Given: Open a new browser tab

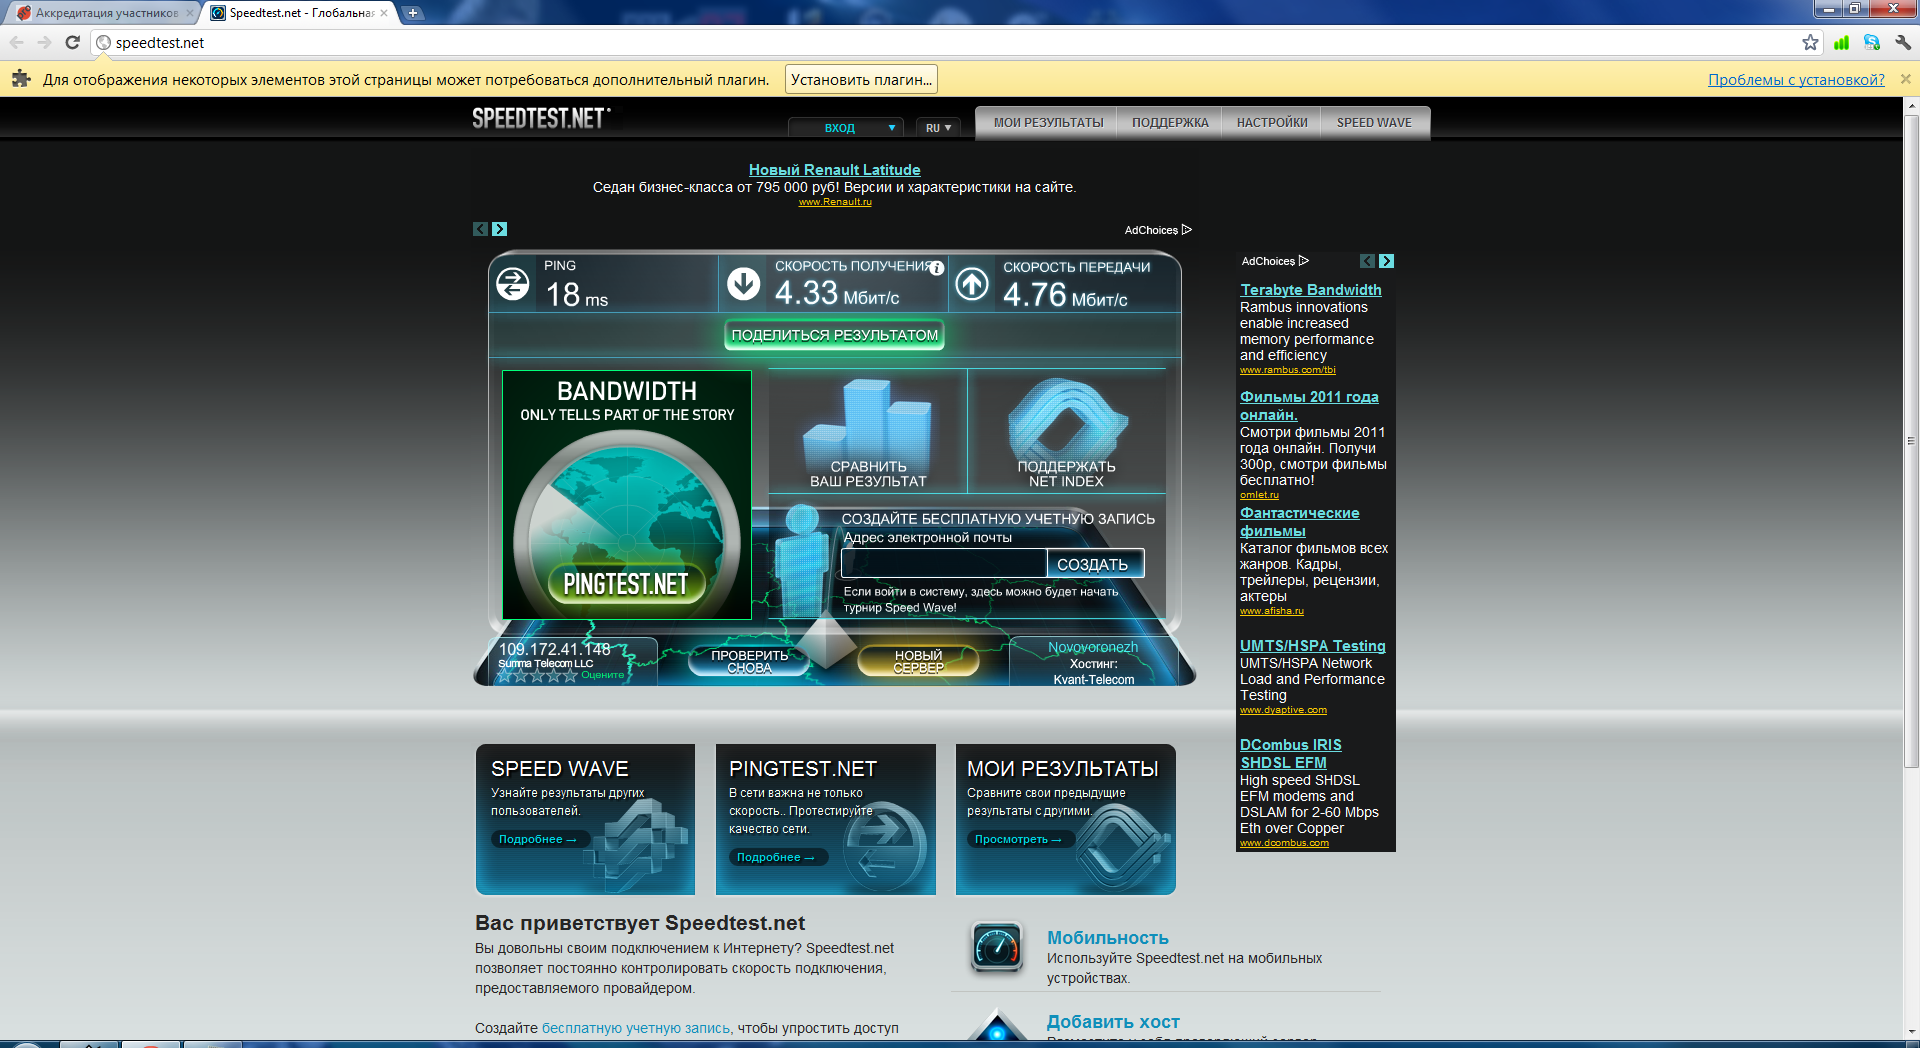Looking at the screenshot, I should coord(412,13).
